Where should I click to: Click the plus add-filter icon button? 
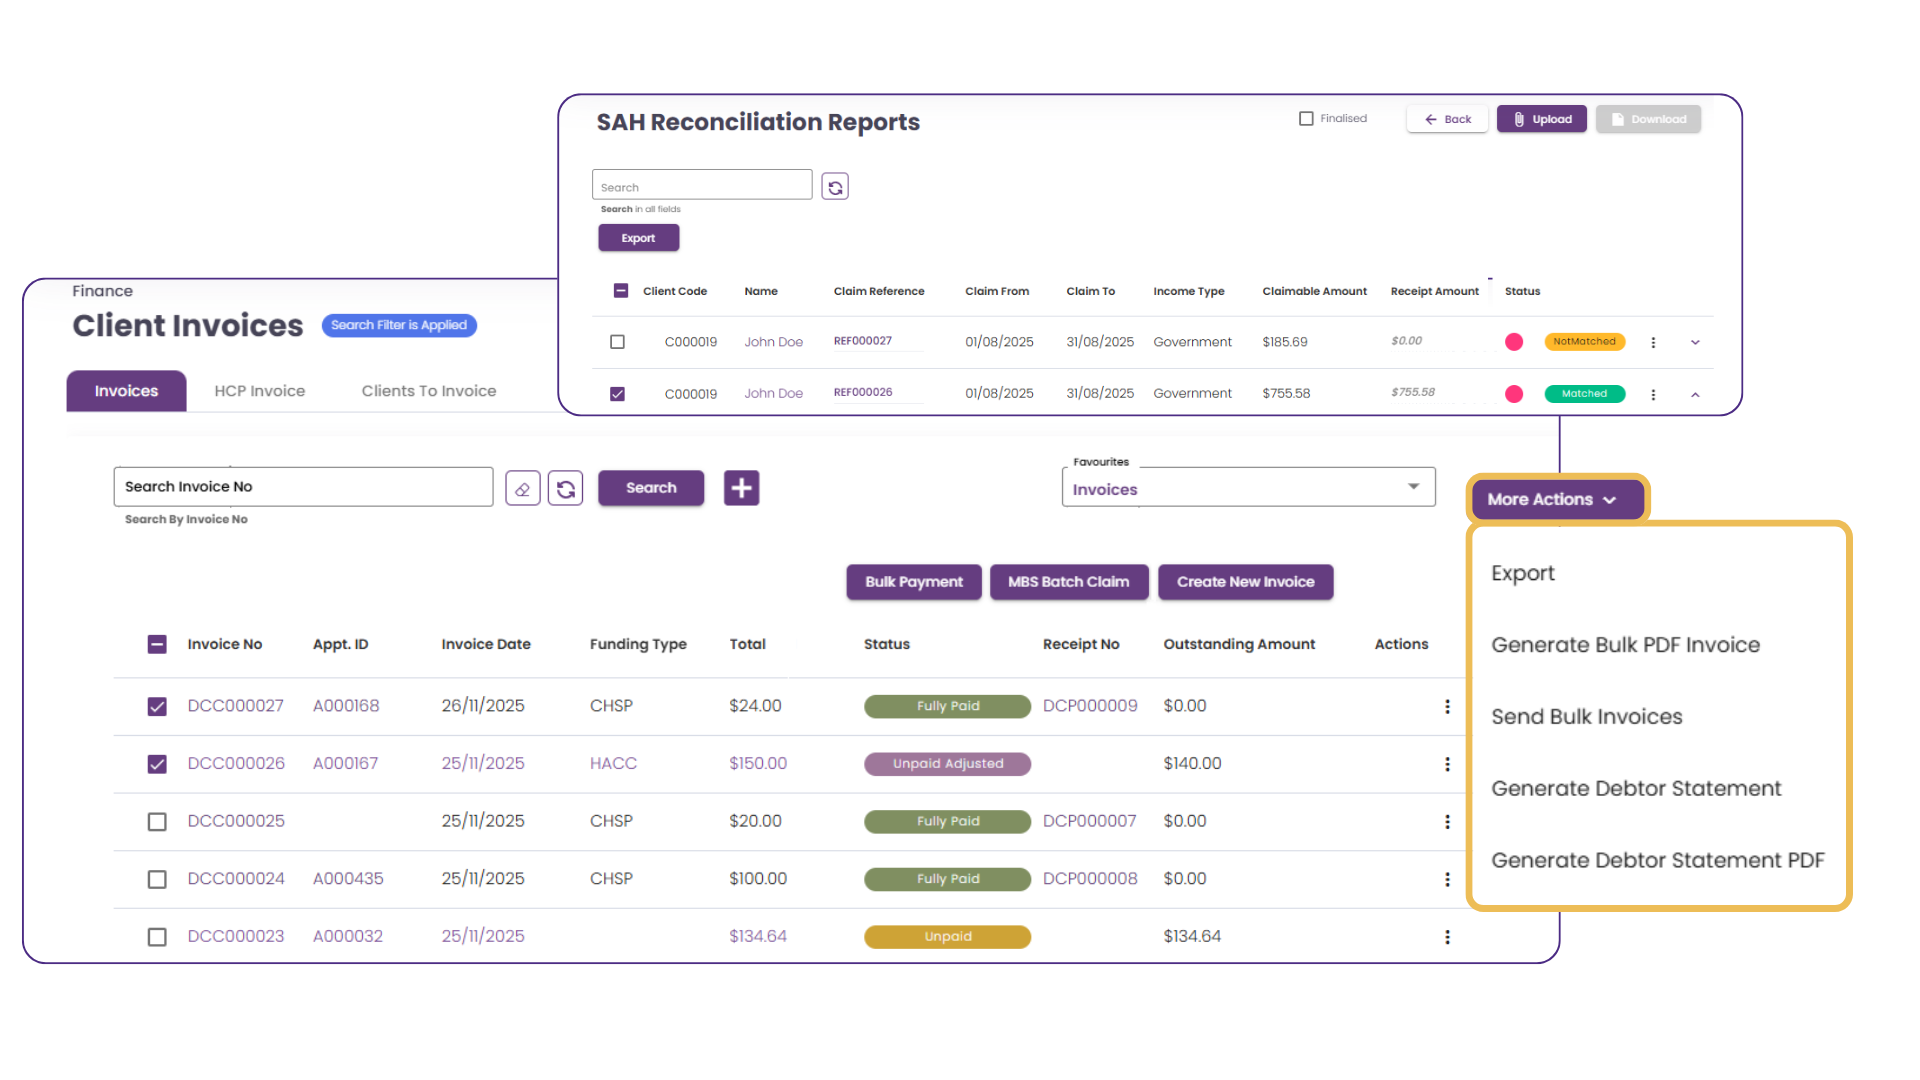click(x=741, y=488)
